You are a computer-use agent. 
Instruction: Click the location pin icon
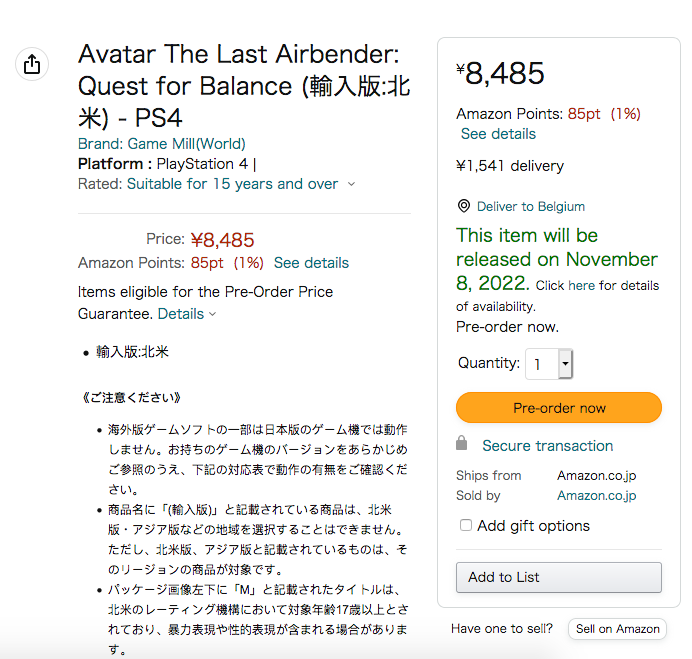click(x=463, y=206)
